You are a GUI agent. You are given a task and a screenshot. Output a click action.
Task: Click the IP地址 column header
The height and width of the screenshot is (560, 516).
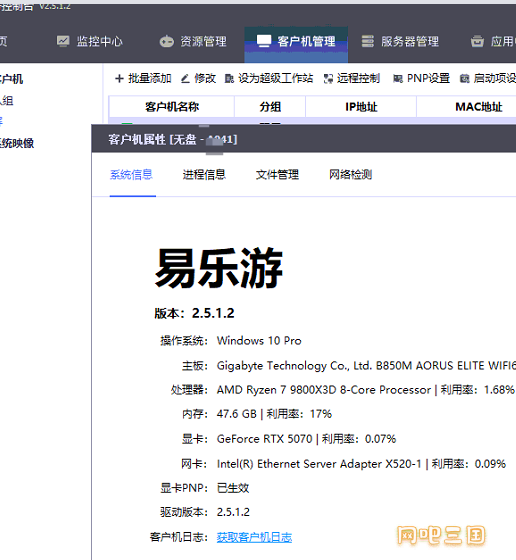[x=361, y=106]
